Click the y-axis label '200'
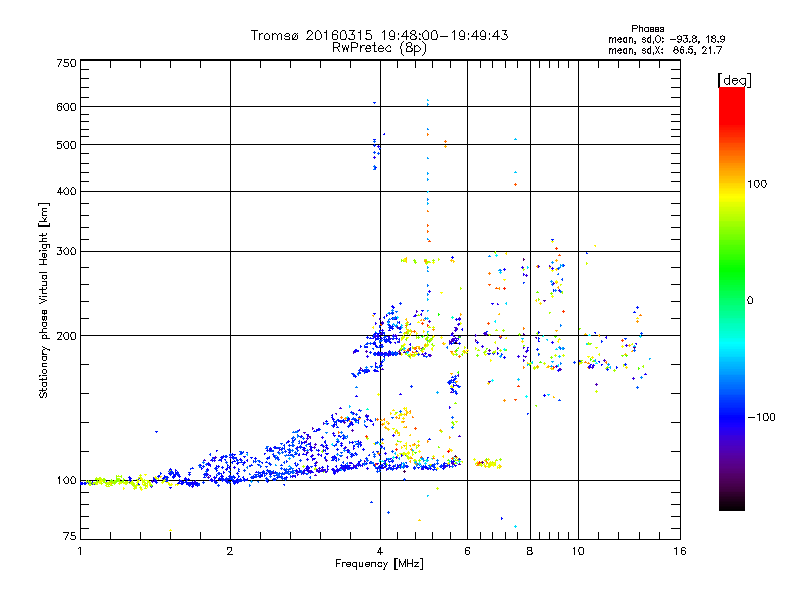 pos(66,336)
